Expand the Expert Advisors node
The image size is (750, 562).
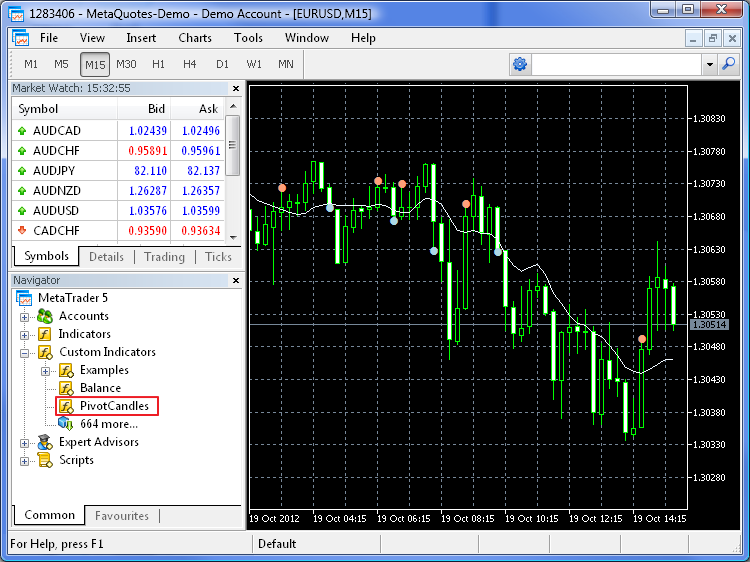(24, 443)
